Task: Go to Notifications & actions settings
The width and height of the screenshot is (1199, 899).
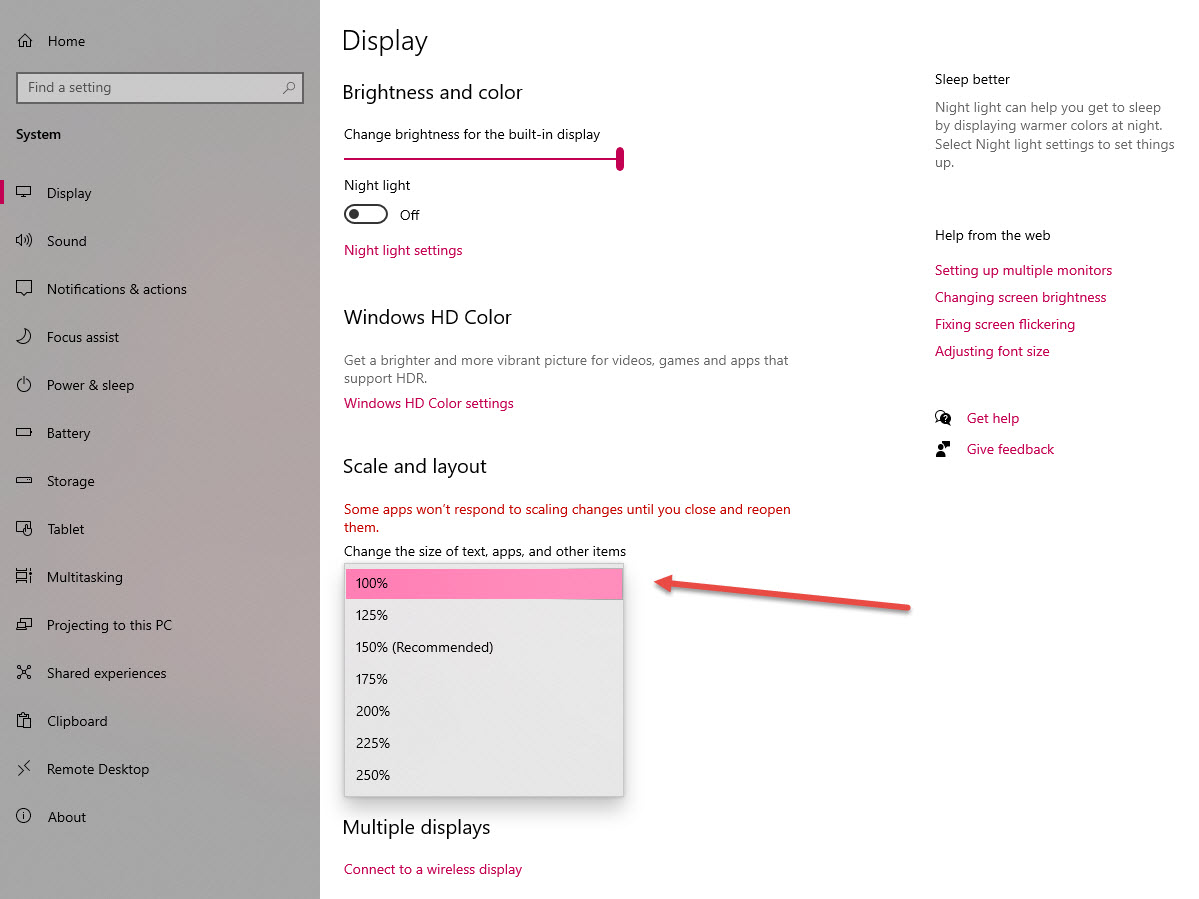Action: click(x=160, y=289)
